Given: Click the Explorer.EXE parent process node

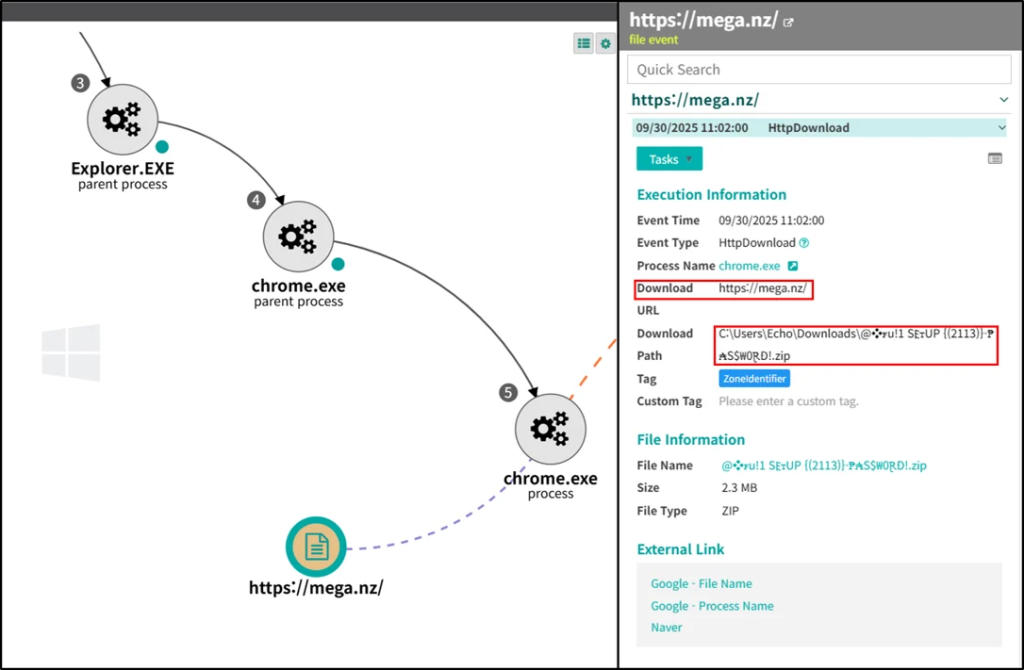Looking at the screenshot, I should click(122, 120).
